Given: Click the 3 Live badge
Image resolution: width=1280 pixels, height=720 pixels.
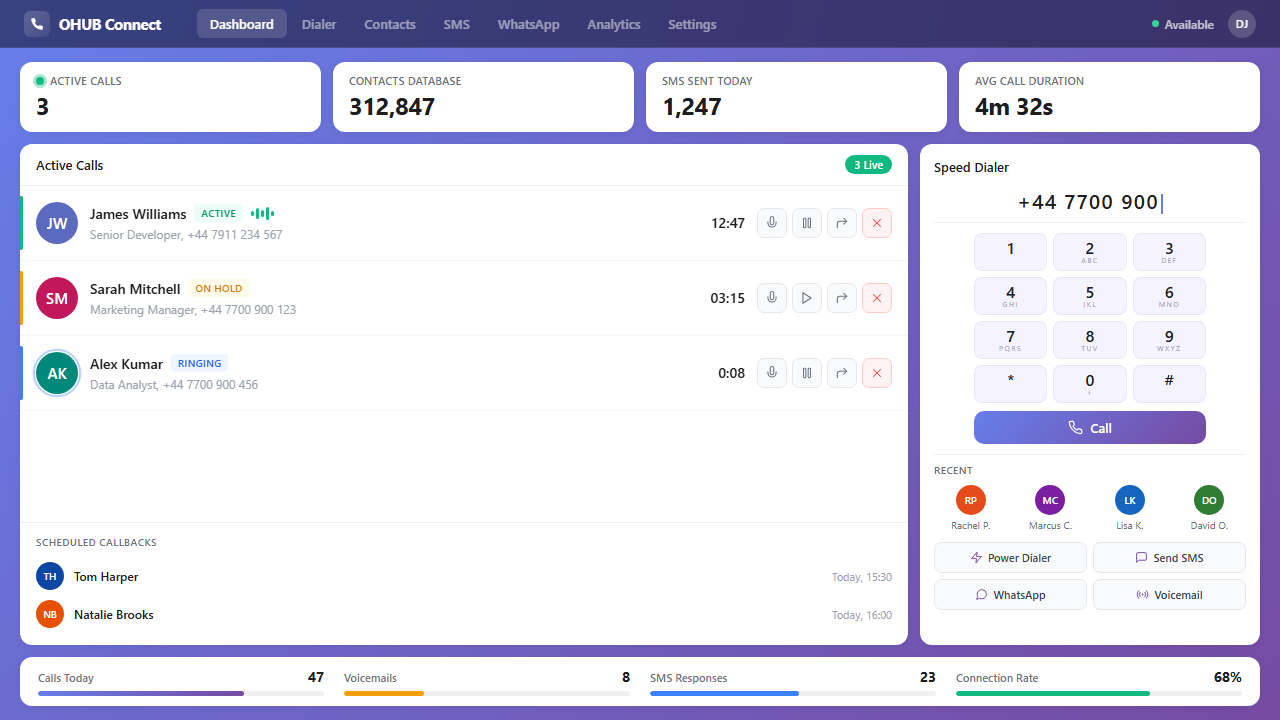Looking at the screenshot, I should pos(868,165).
